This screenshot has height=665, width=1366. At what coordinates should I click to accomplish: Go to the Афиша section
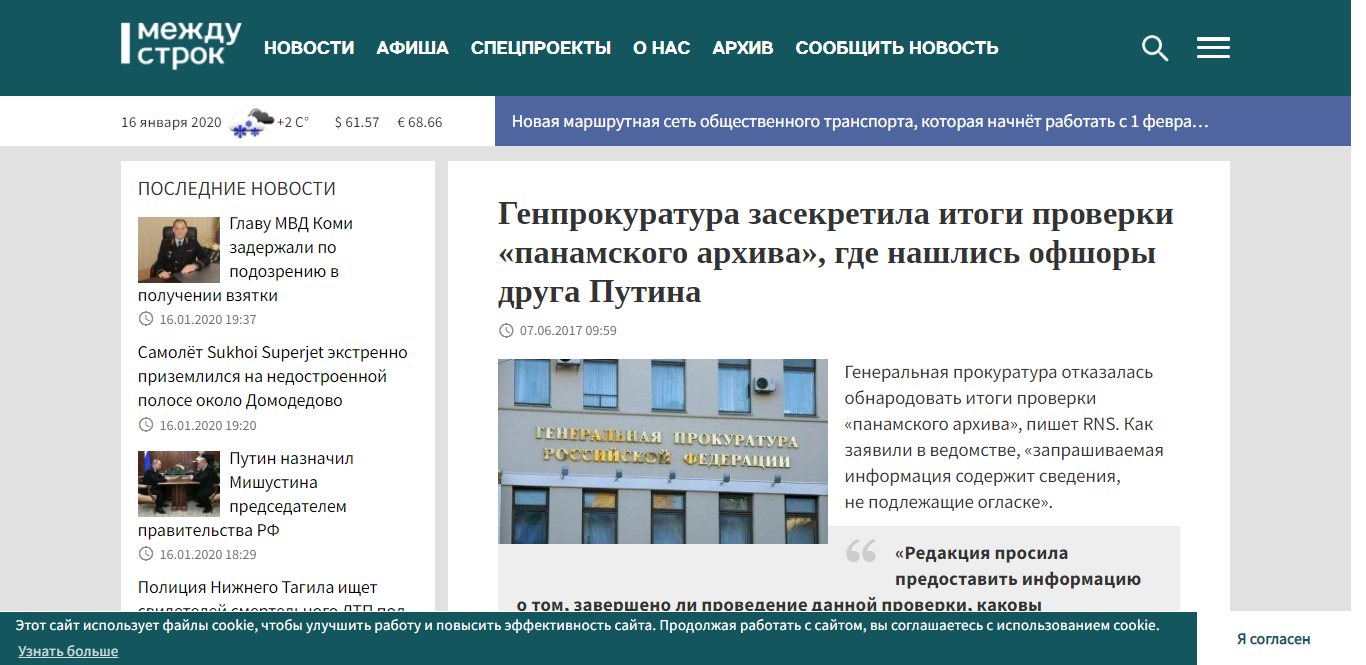pos(412,48)
